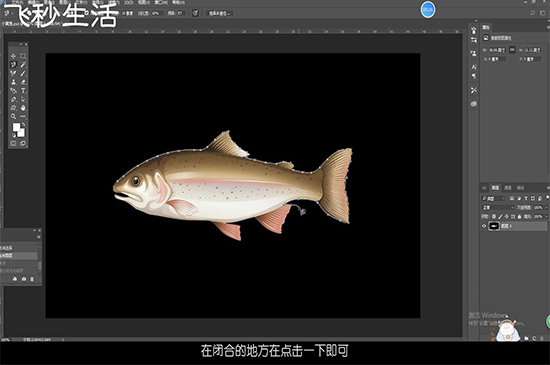
Task: Select the fish layer thumbnail
Action: click(x=494, y=226)
